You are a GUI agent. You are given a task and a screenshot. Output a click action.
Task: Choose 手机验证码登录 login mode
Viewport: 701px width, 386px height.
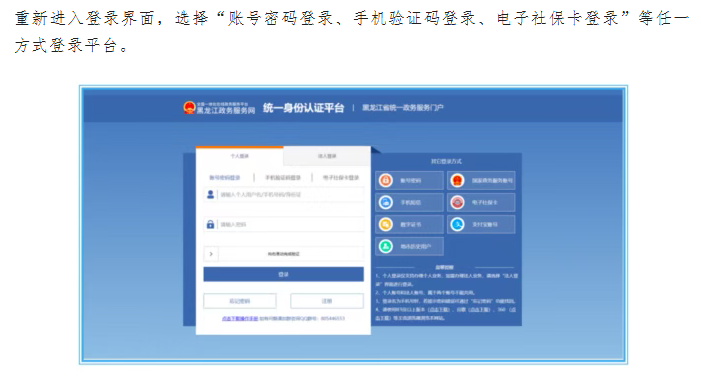[283, 178]
